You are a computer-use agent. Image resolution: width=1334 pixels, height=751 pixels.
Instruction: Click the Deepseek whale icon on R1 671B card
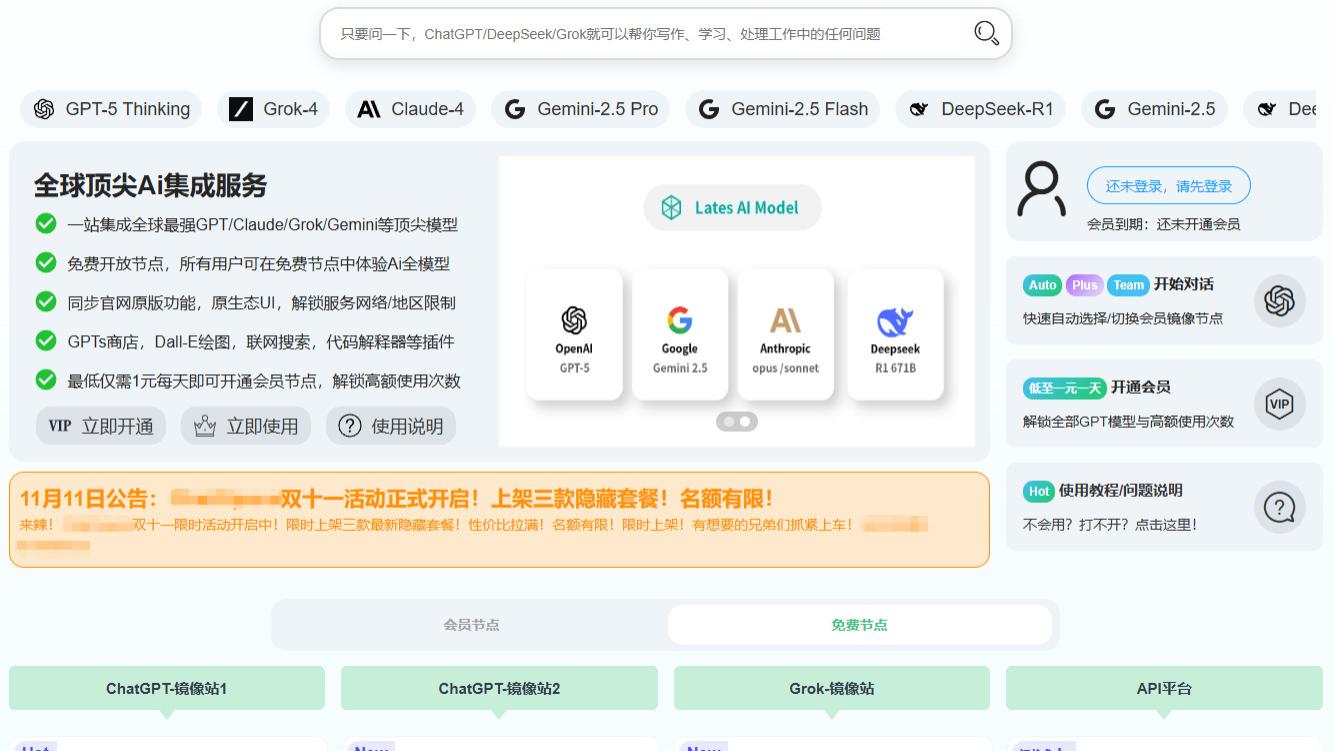[x=894, y=320]
